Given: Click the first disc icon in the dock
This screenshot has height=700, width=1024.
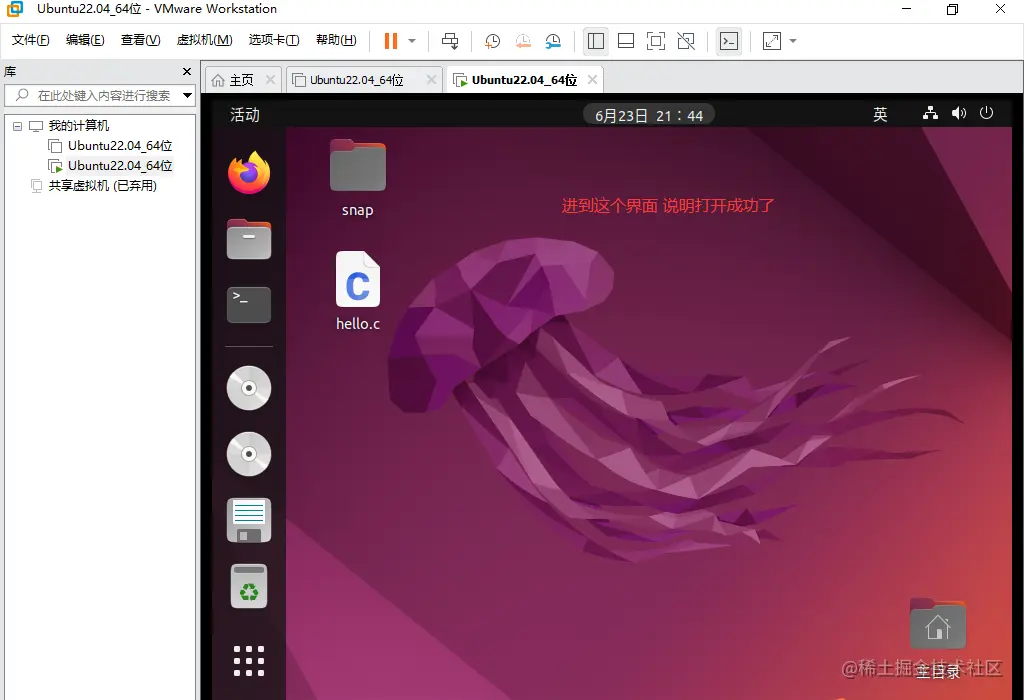Looking at the screenshot, I should click(x=249, y=388).
